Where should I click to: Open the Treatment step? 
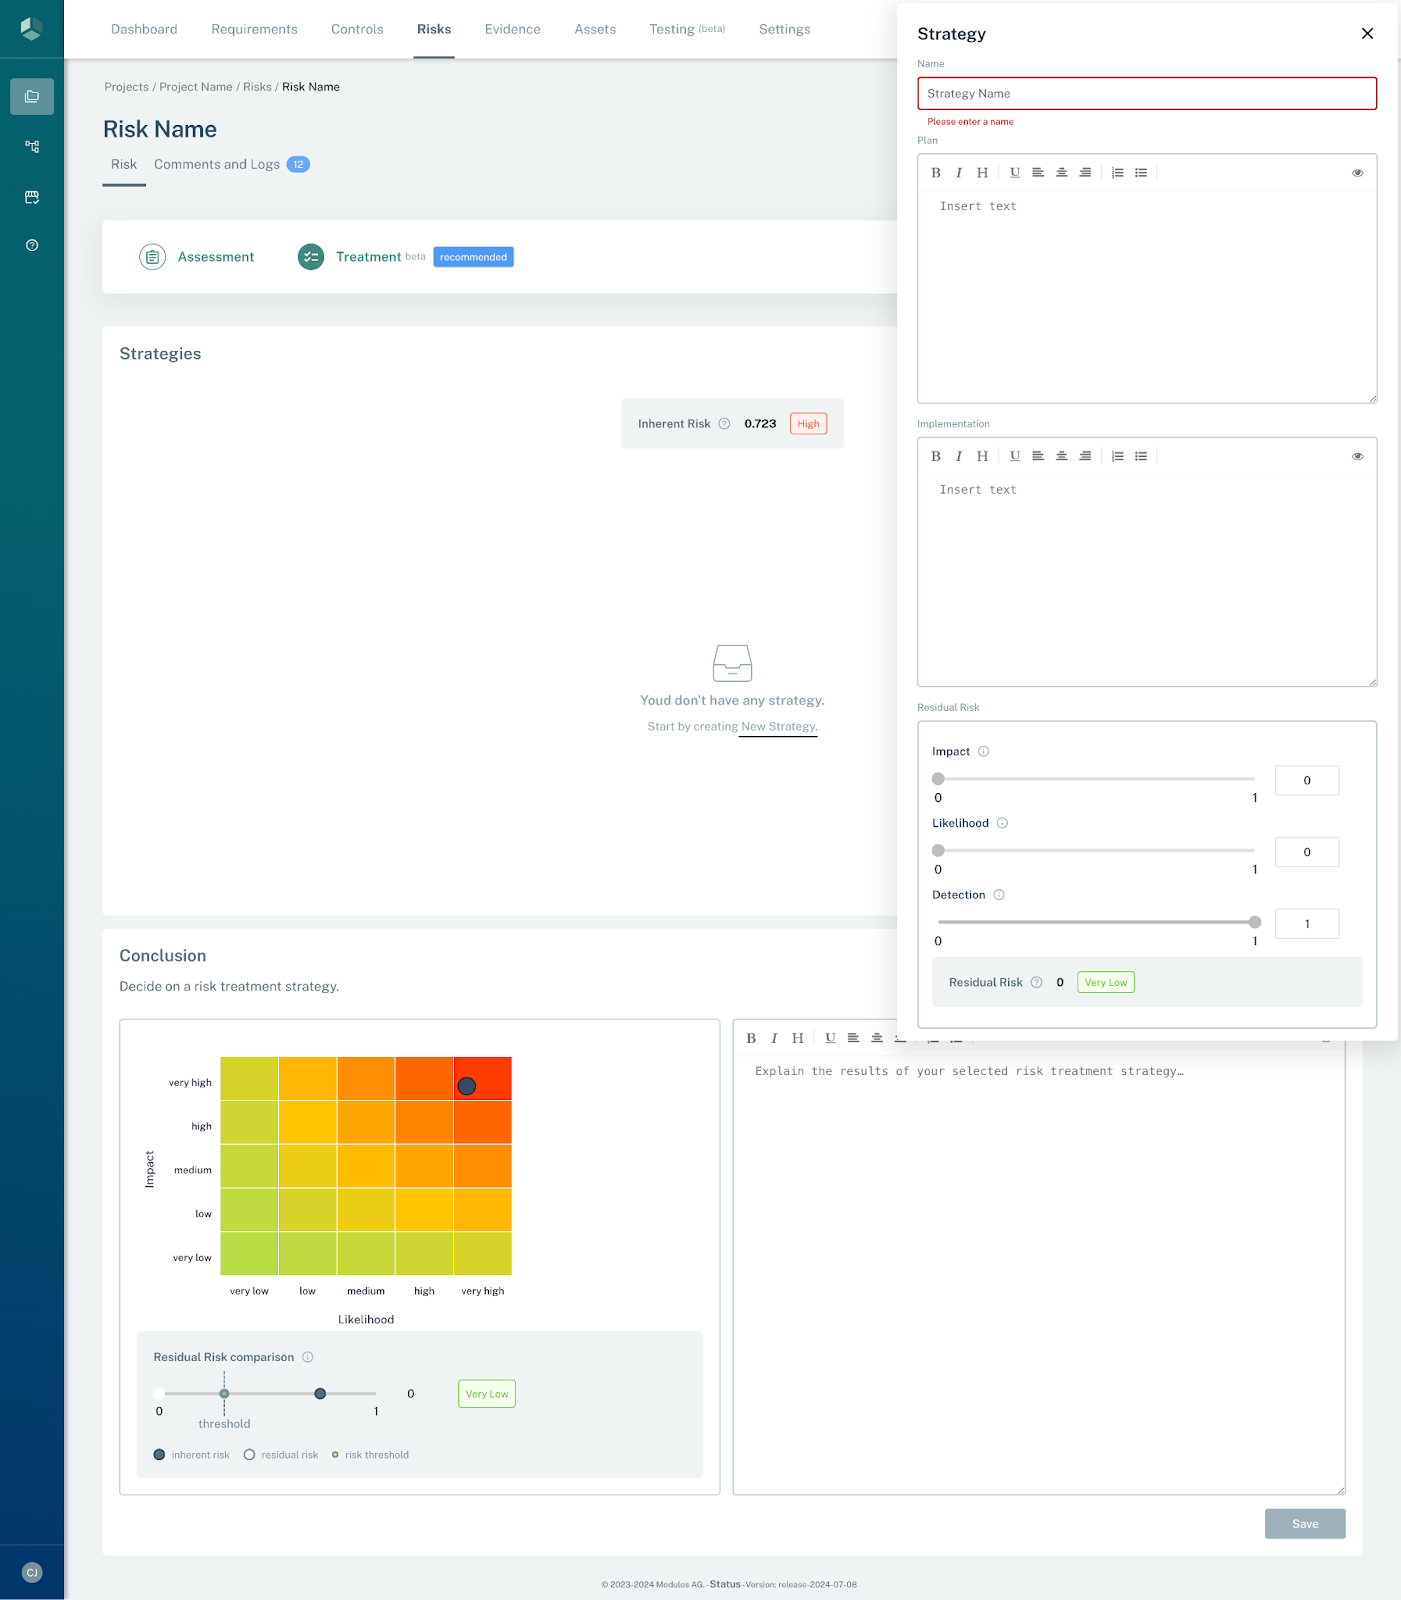(x=367, y=257)
